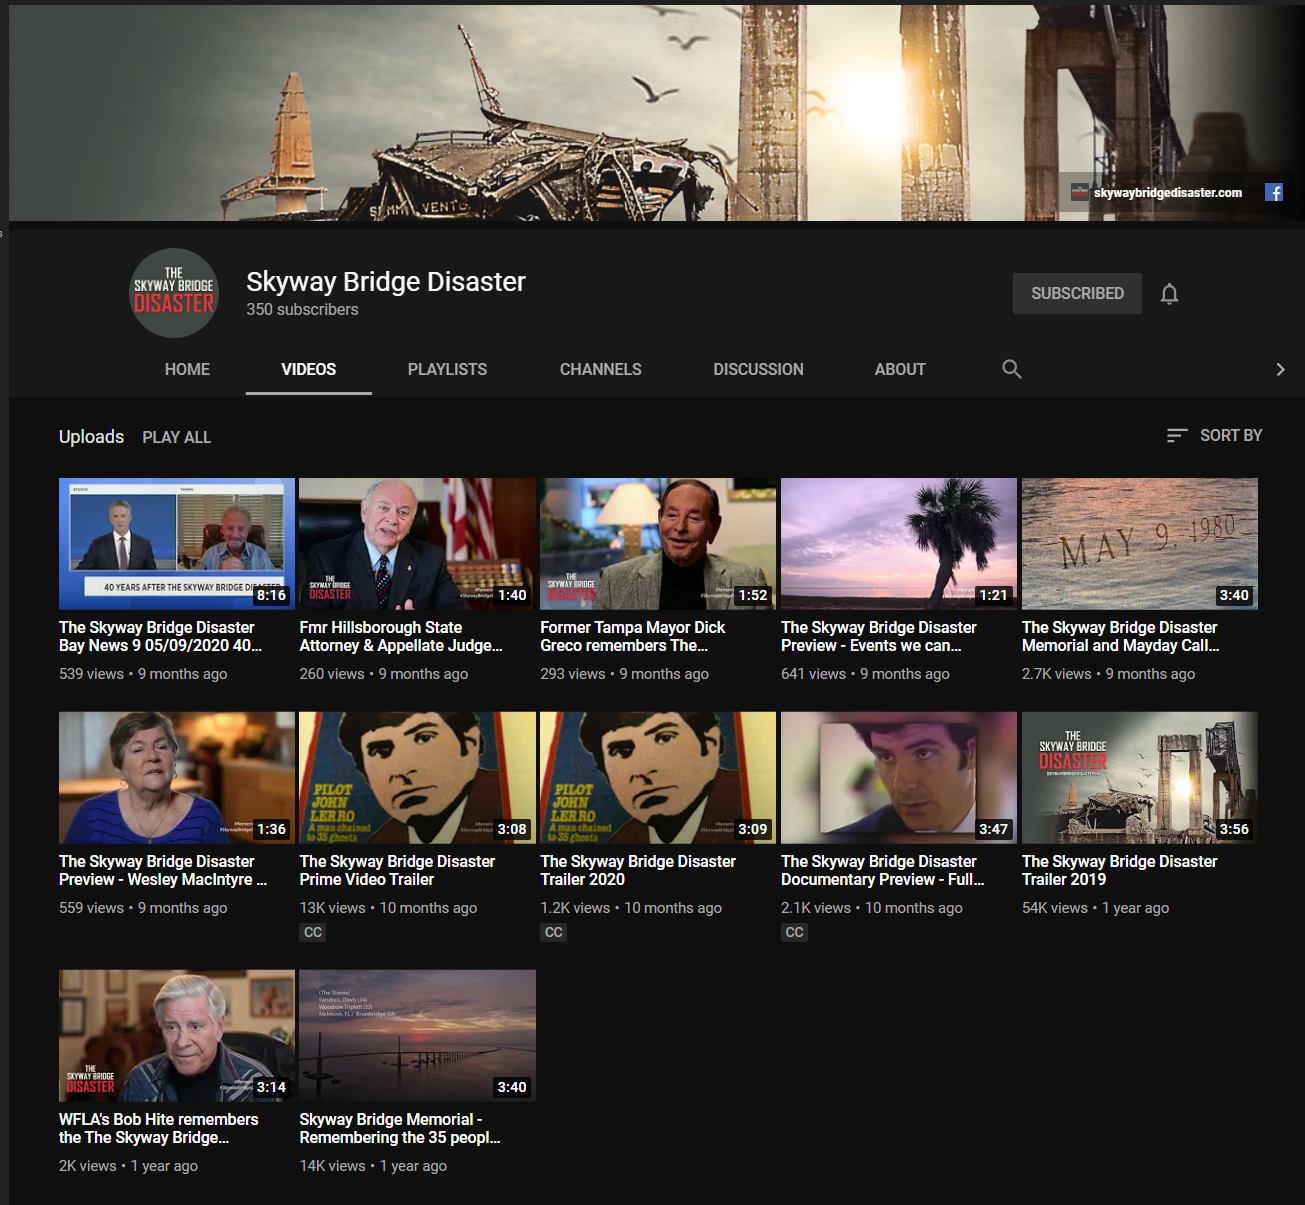Click the Skyway Bridge Disaster channel avatar

[x=174, y=293]
